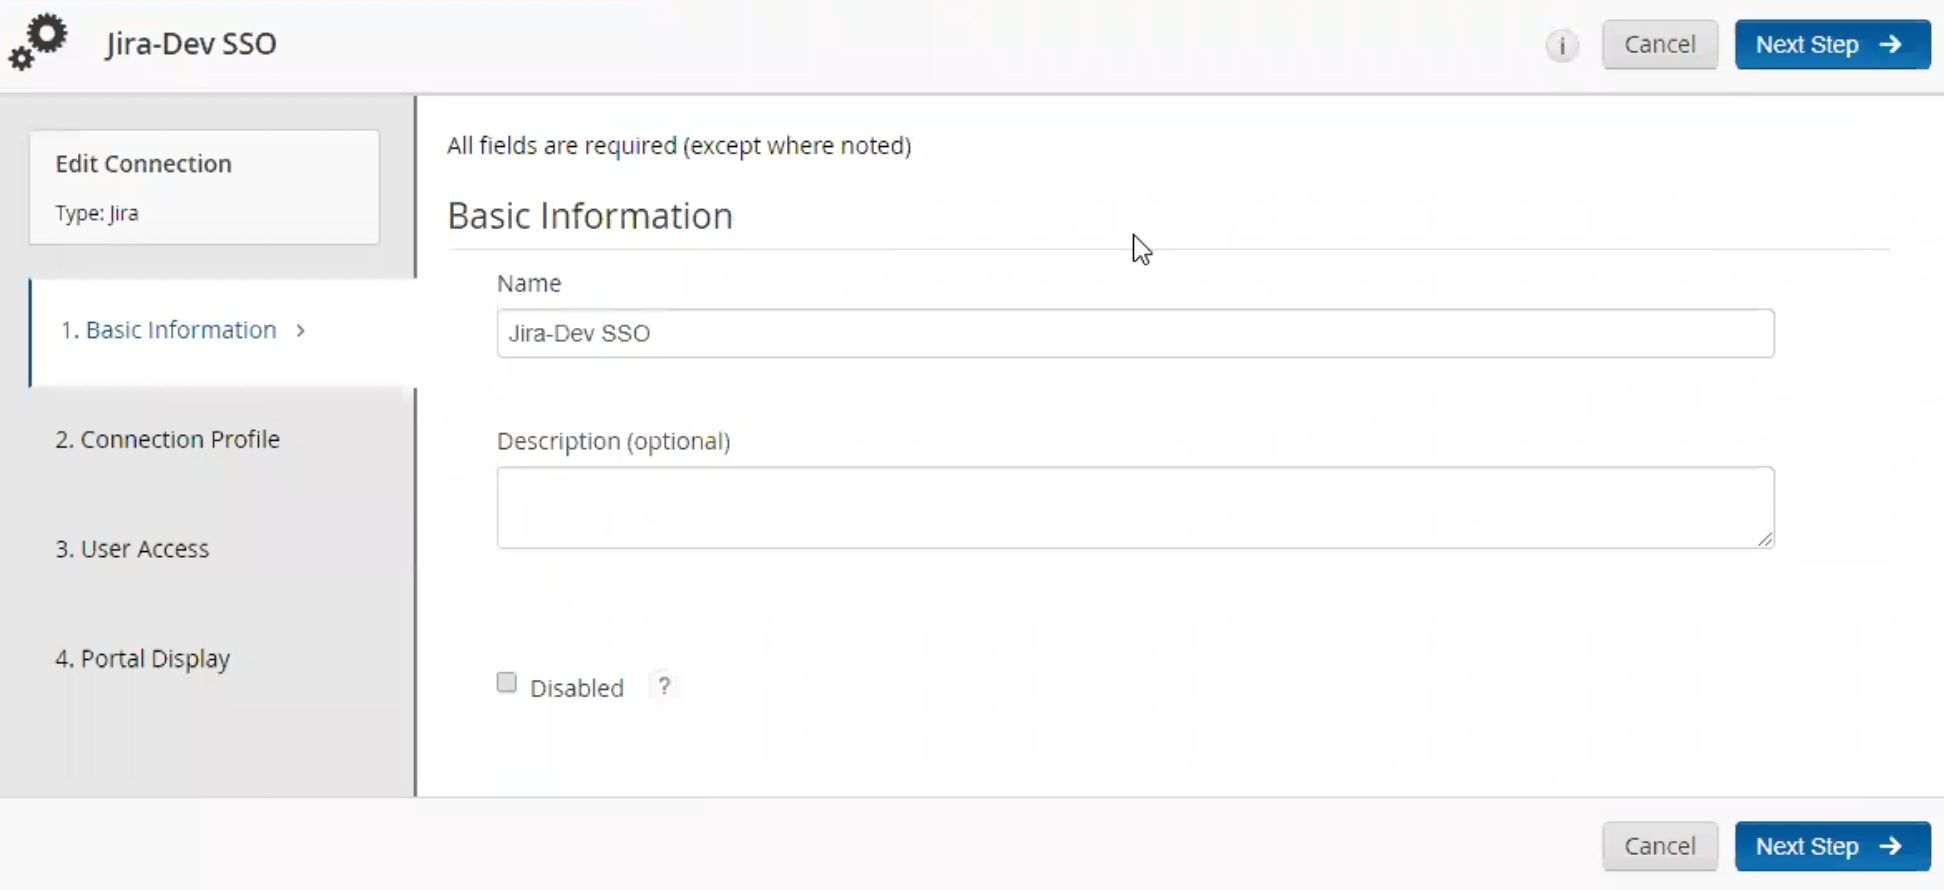Screen dimensions: 1944x890
Task: Click the 'Type: Jira' text
Action: pyautogui.click(x=97, y=213)
